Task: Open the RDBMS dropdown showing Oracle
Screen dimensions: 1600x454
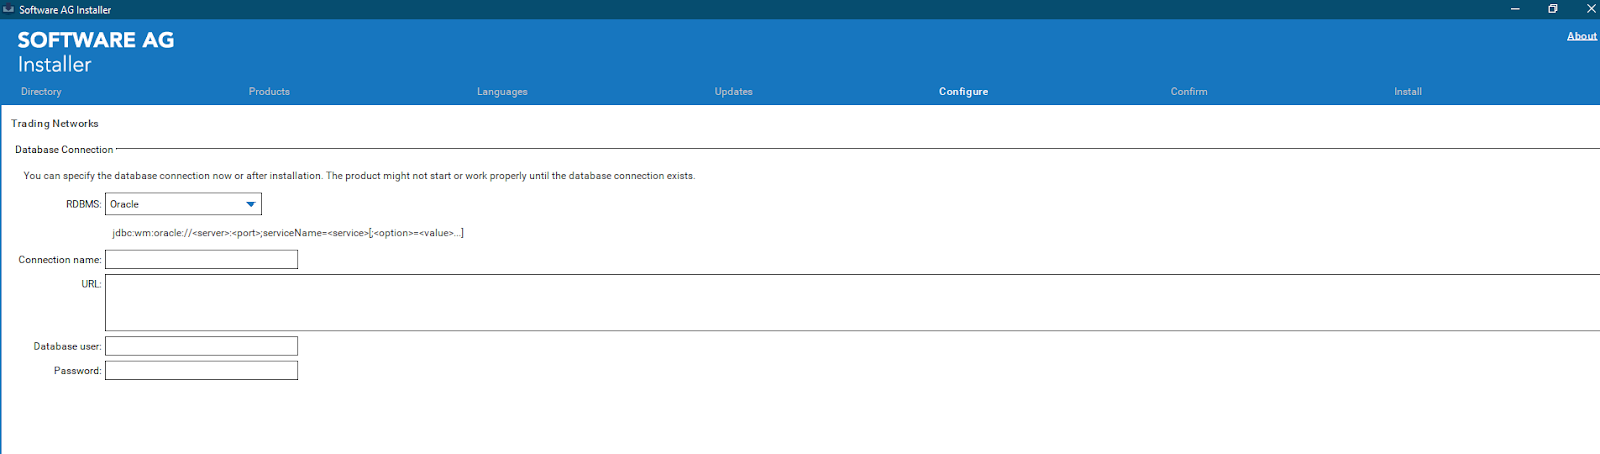Action: (x=183, y=204)
